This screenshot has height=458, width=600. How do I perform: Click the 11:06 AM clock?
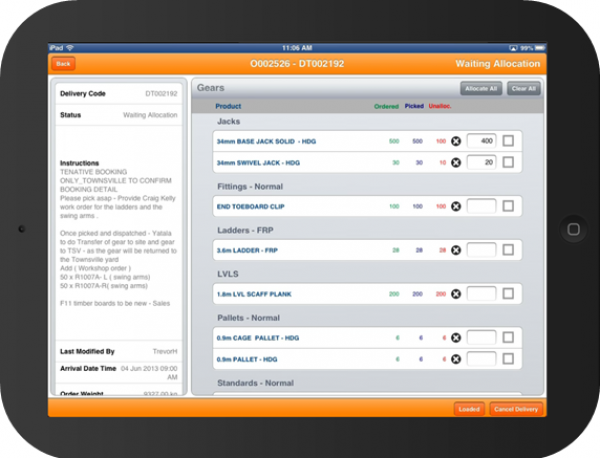[x=297, y=48]
